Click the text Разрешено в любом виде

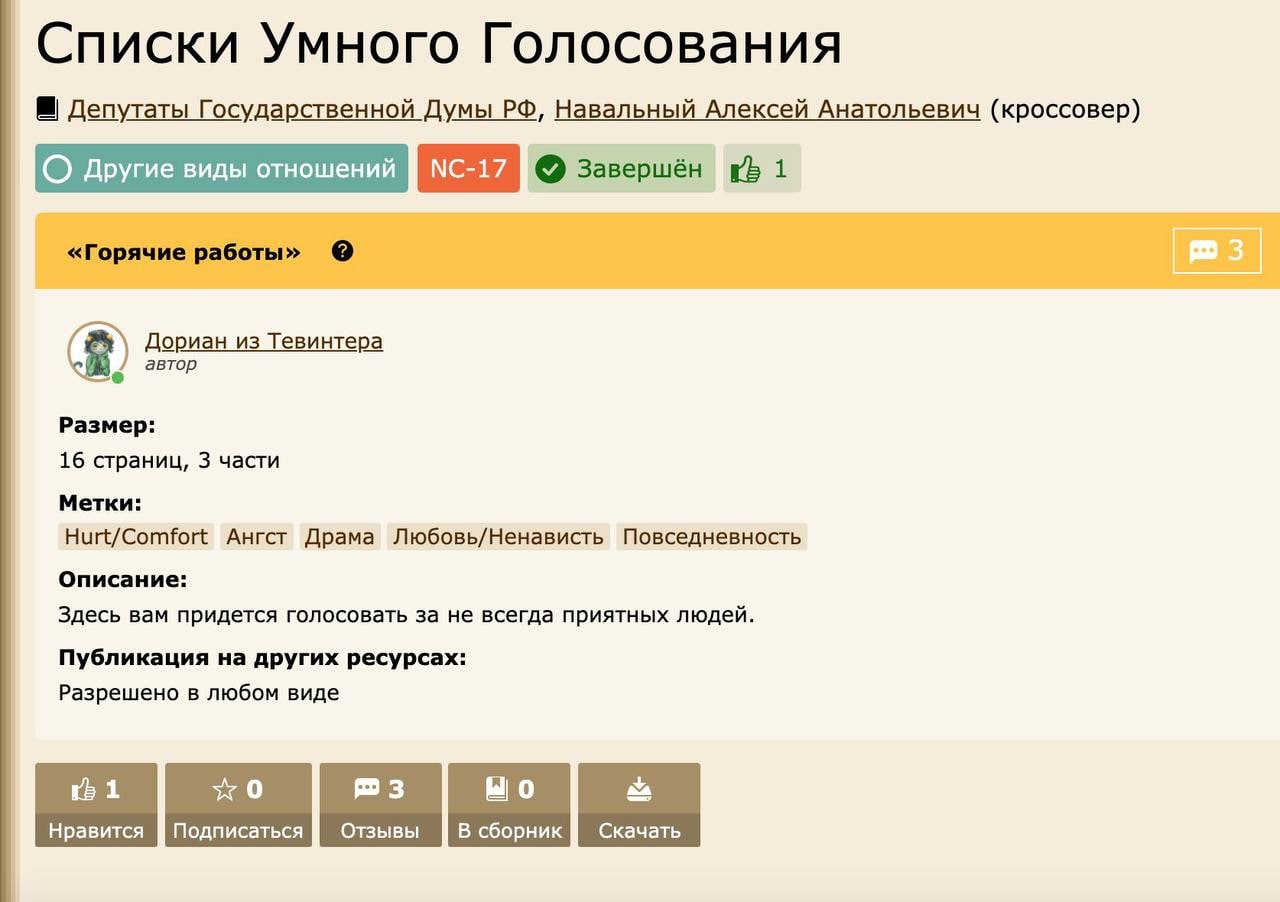coord(199,692)
